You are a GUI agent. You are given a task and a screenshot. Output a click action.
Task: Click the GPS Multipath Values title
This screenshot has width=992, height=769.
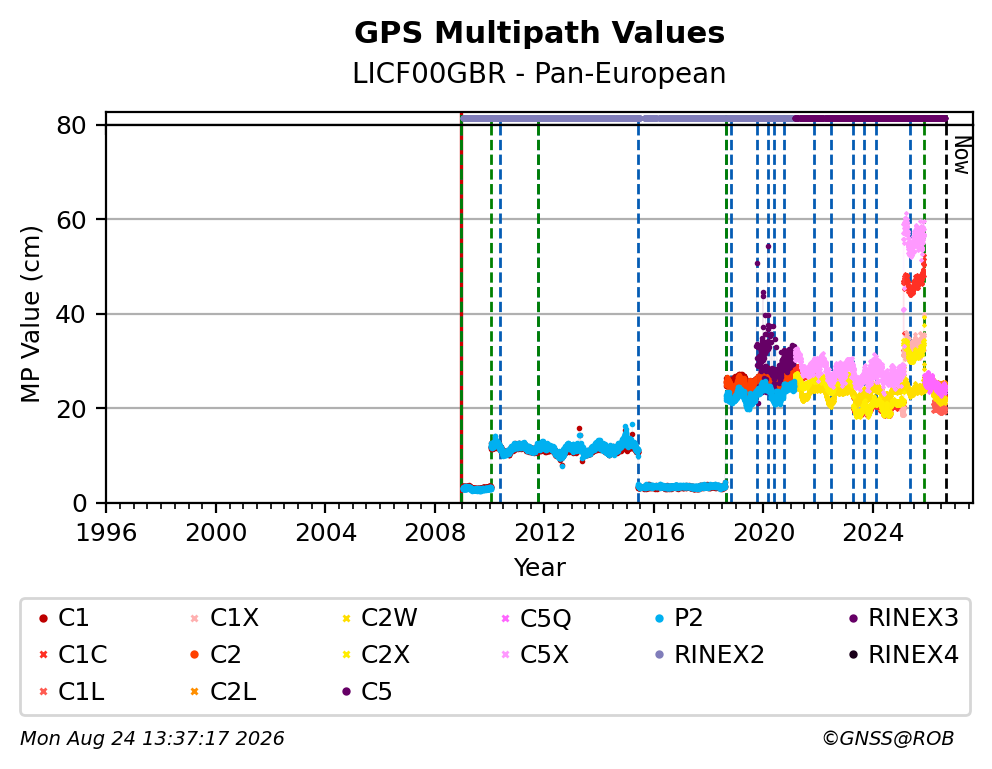[x=539, y=33]
